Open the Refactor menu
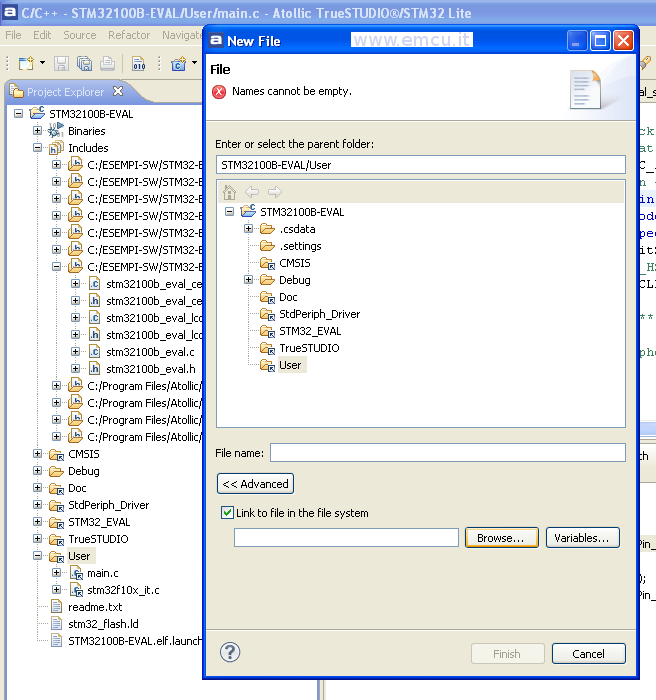Screen dimensions: 656x700 (129, 35)
